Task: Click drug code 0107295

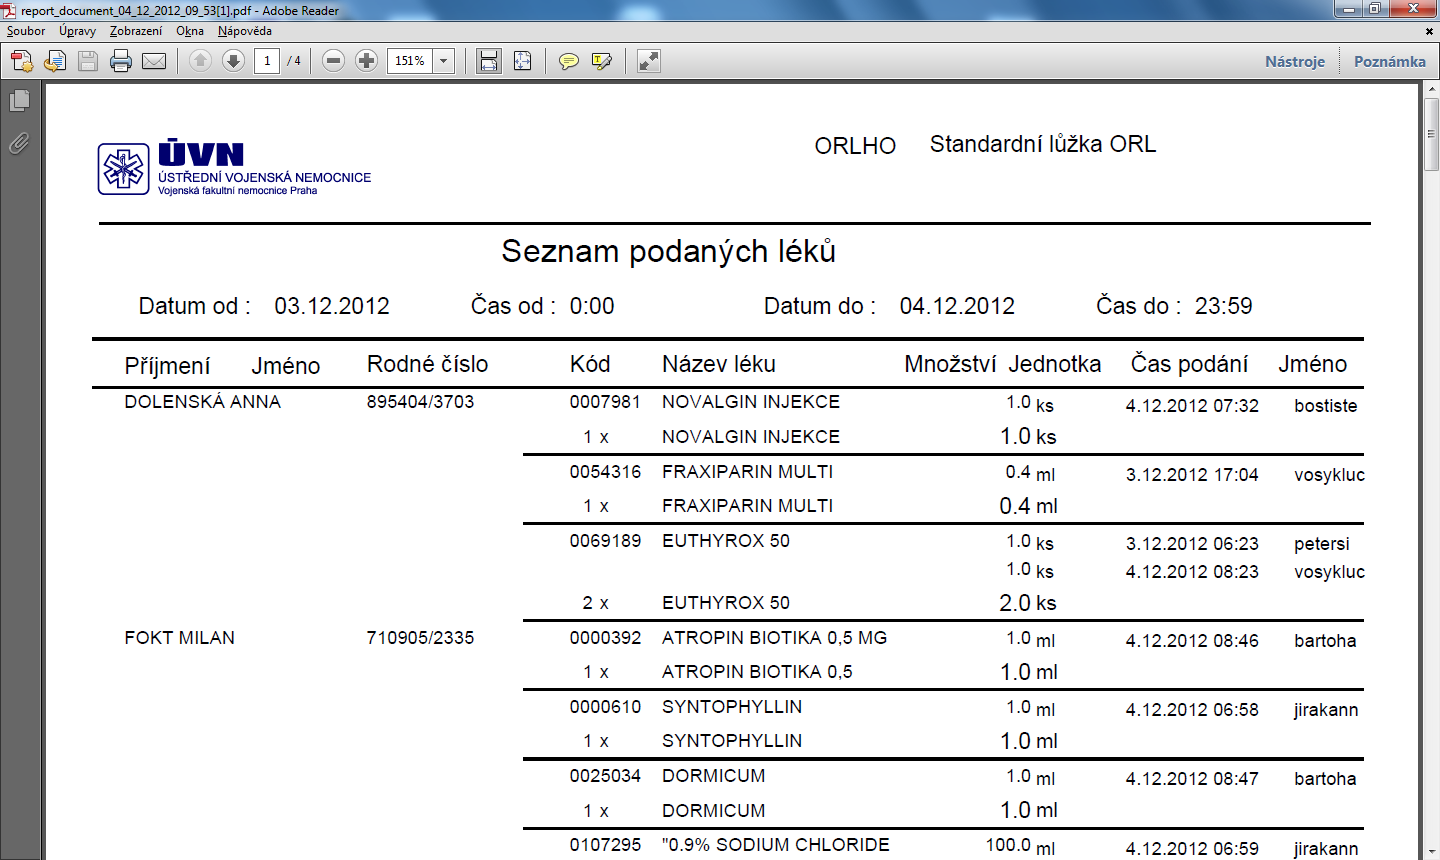Action: (x=605, y=845)
